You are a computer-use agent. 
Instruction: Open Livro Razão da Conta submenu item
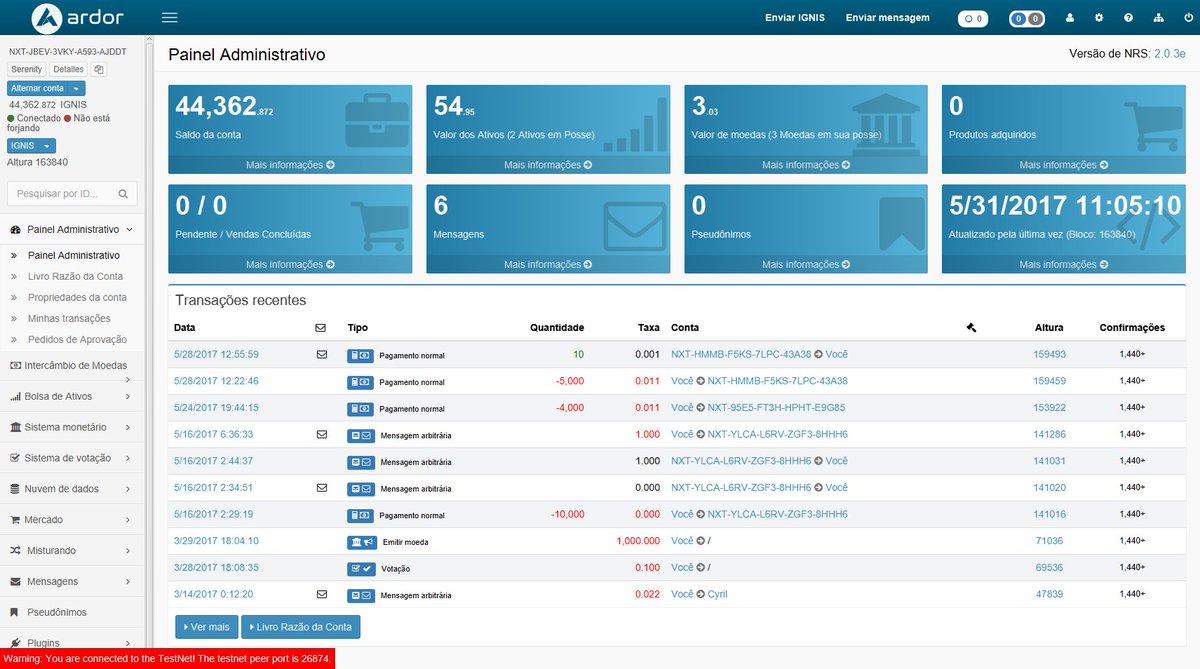(75, 276)
